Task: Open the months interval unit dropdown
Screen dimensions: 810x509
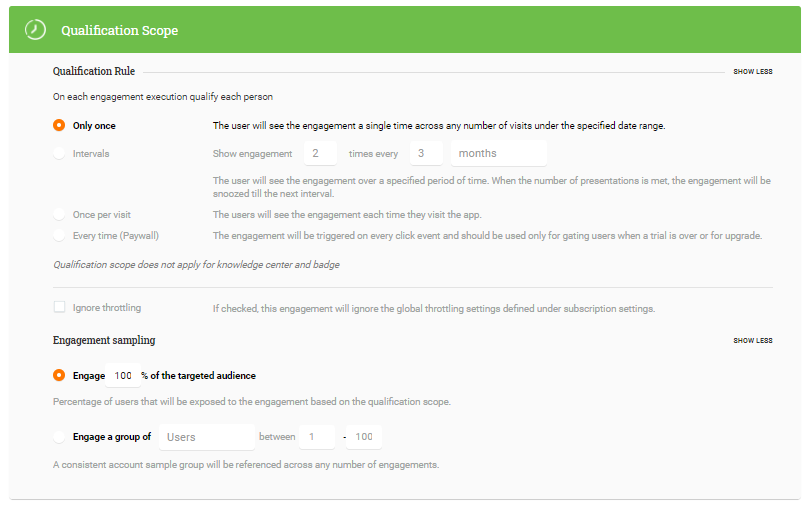Action: coord(499,153)
